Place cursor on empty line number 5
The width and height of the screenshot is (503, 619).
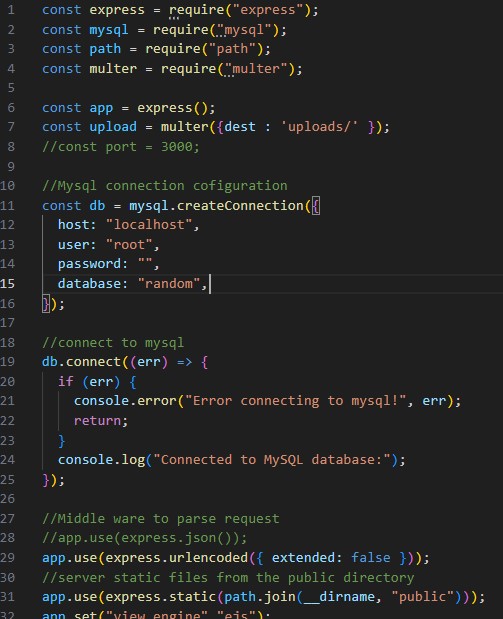click(11, 88)
